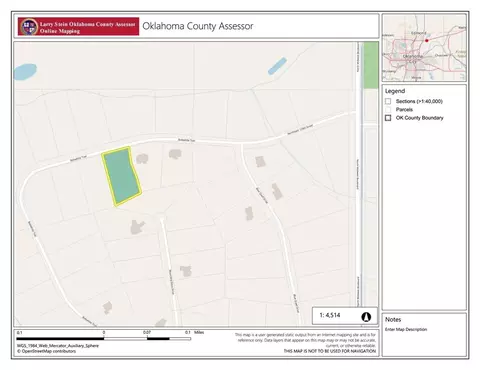This screenshot has width=480, height=370.
Task: Click 'WGS_1984_Web_Mercator_Auxiliary_Sphere' text
Action: [x=58, y=346]
